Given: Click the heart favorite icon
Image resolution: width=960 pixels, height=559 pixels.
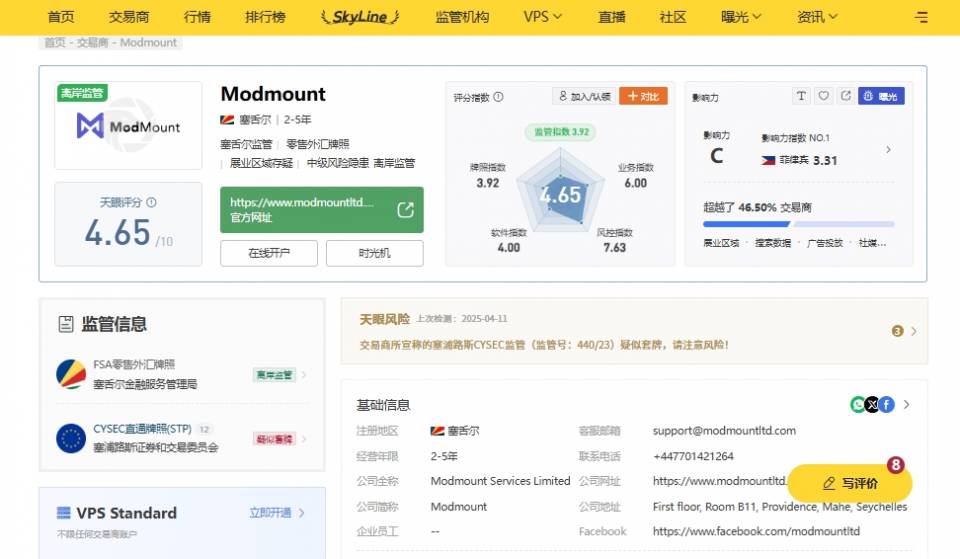Looking at the screenshot, I should coord(823,96).
